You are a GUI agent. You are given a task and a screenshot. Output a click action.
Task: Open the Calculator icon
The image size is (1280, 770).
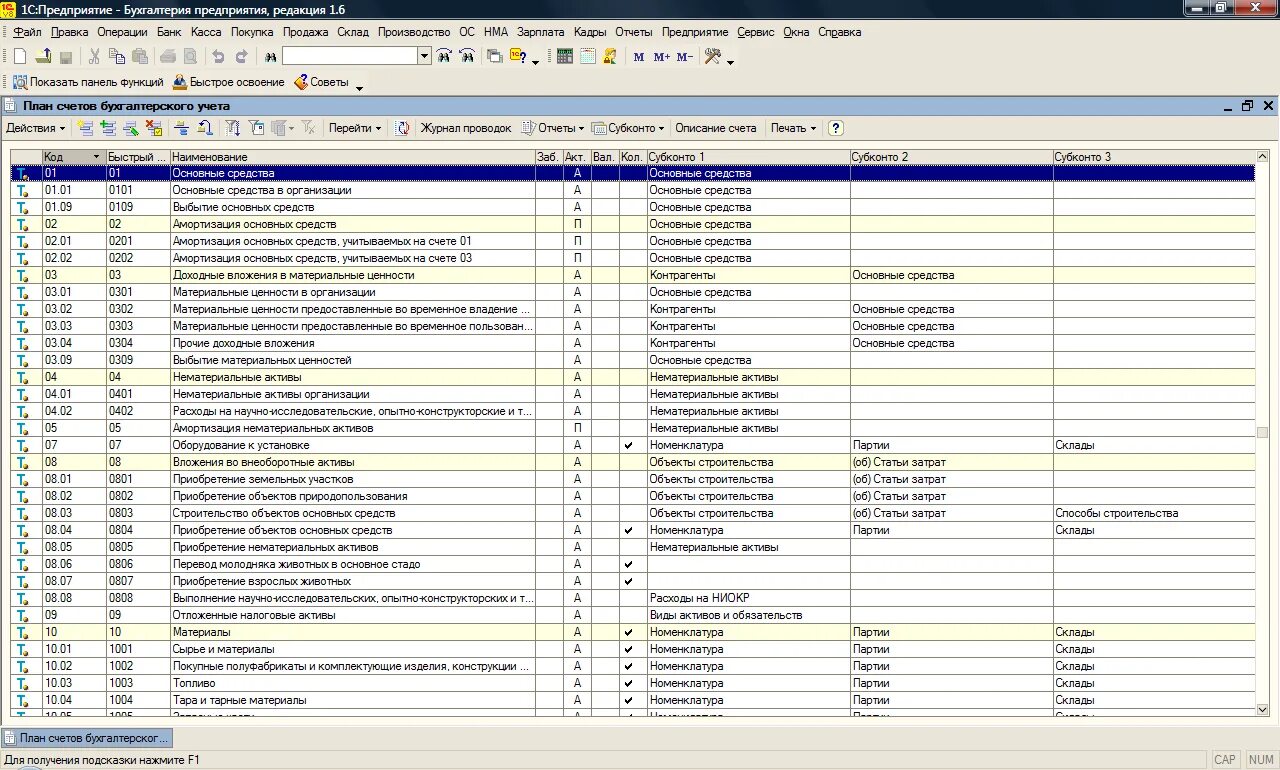(565, 57)
